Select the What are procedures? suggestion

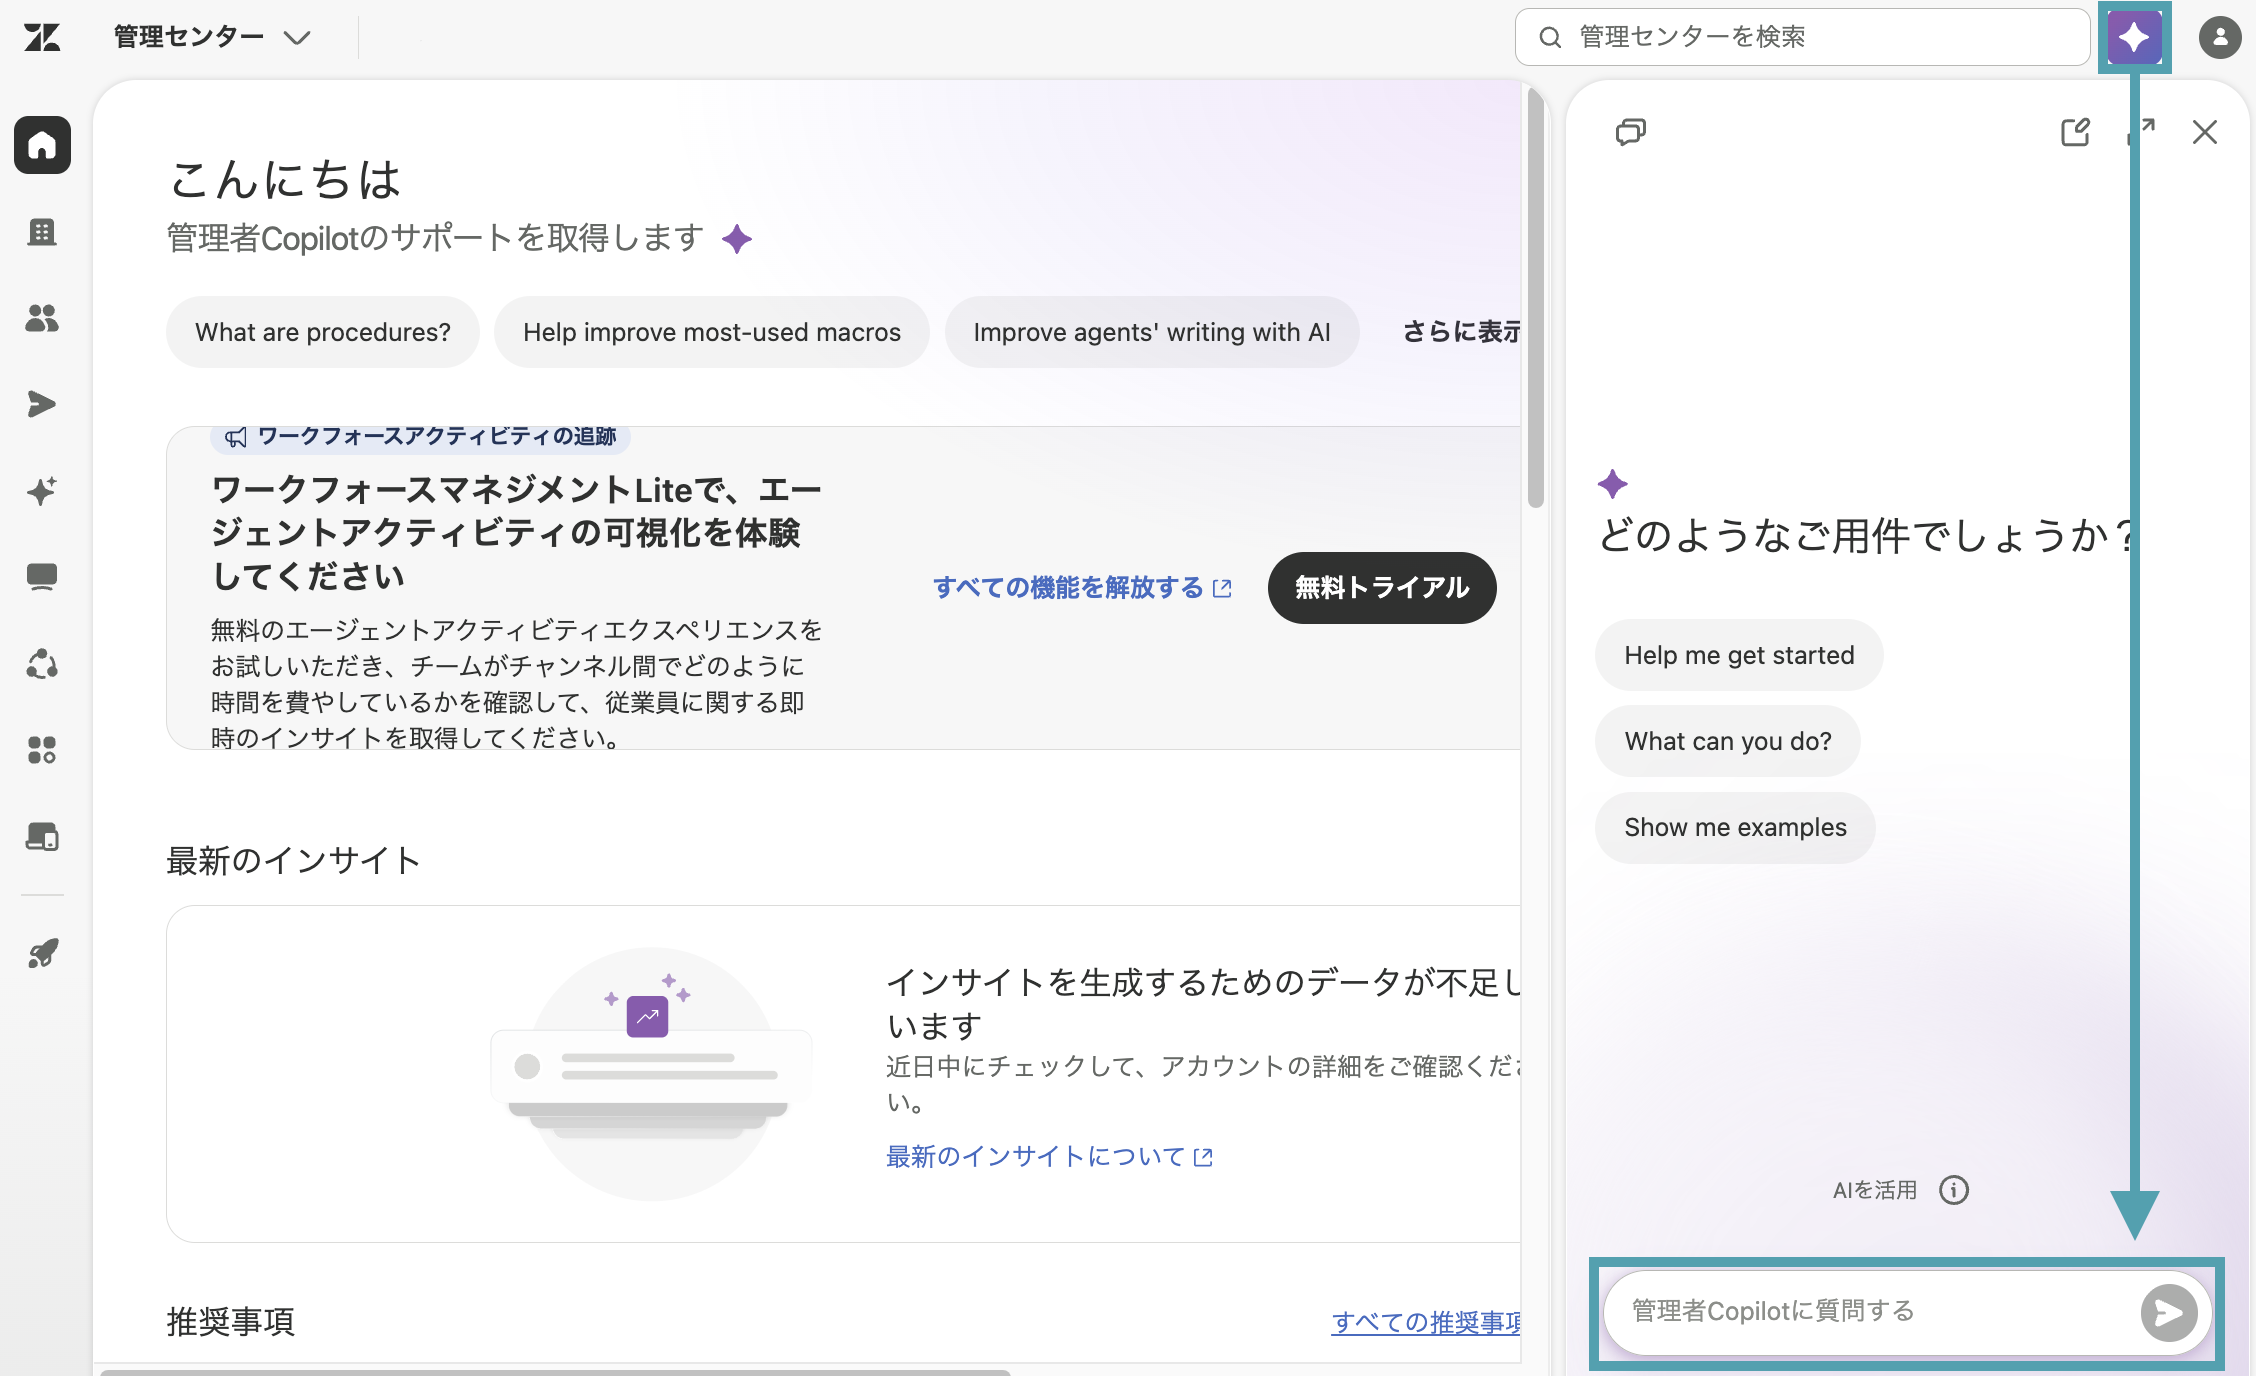pyautogui.click(x=323, y=332)
